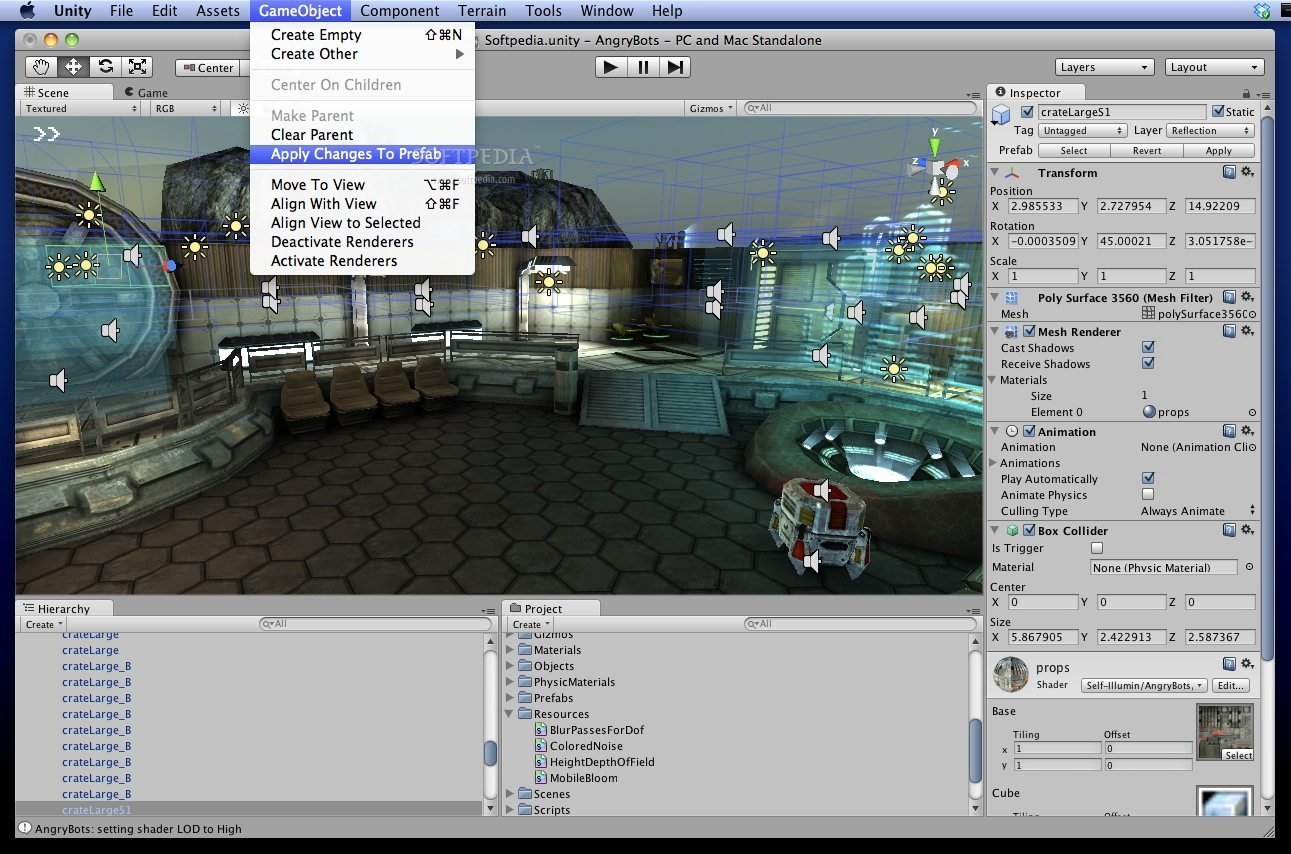Open props material help icon
Image resolution: width=1291 pixels, height=854 pixels.
pos(1229,664)
